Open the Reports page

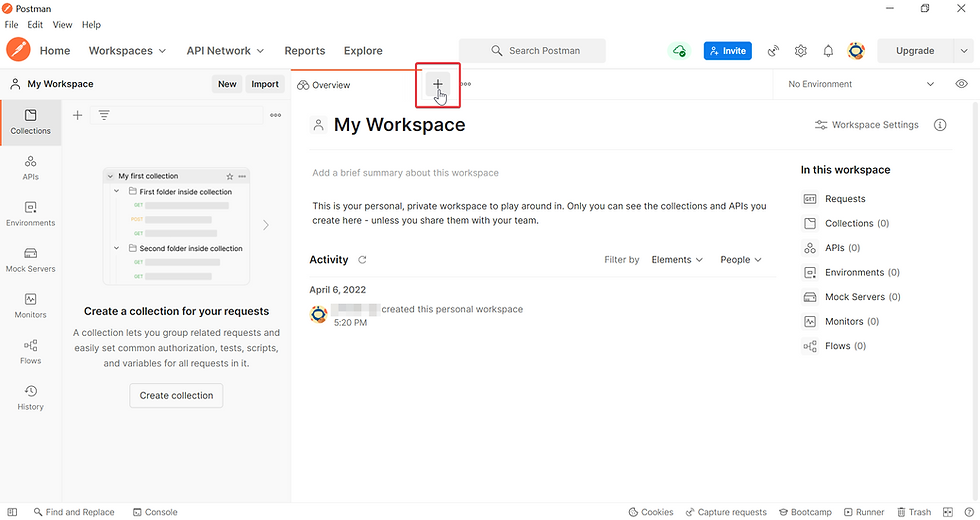(x=305, y=51)
